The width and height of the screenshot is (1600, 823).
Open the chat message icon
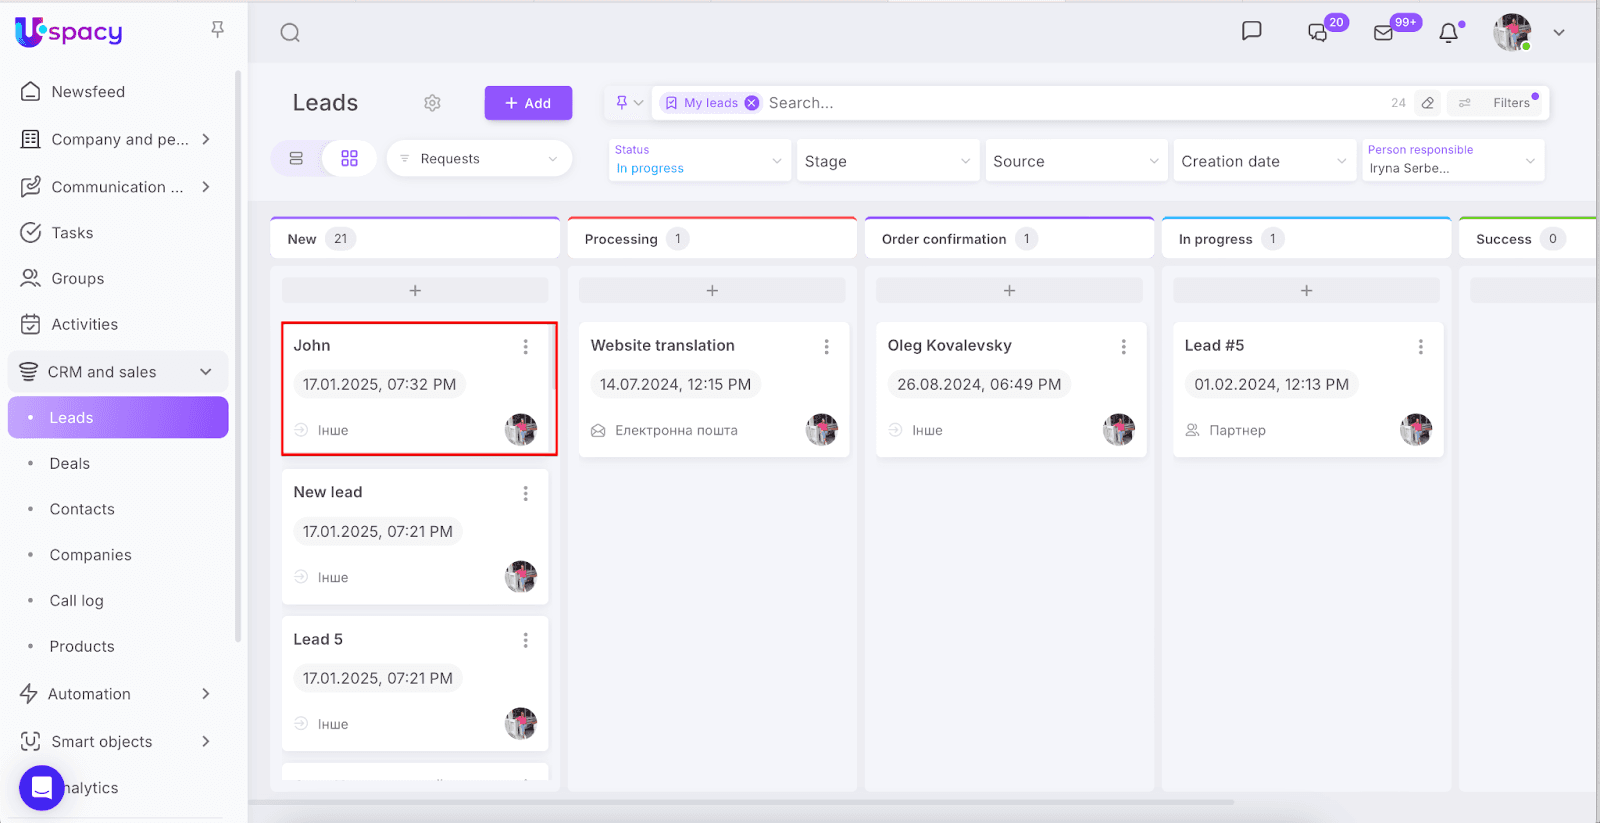click(1251, 31)
